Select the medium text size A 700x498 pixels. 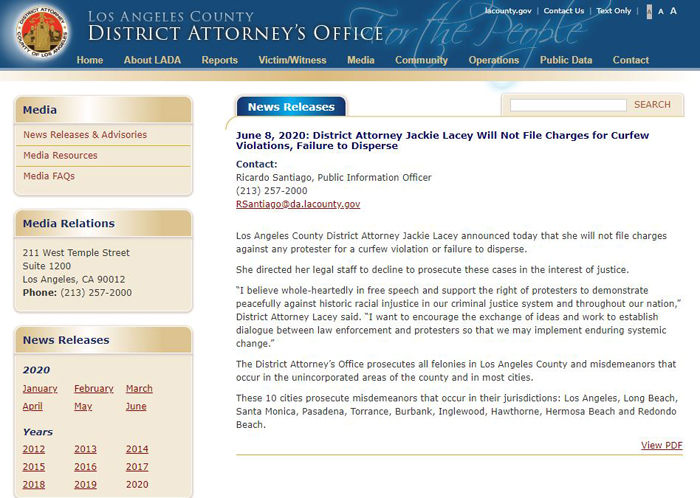[x=661, y=12]
